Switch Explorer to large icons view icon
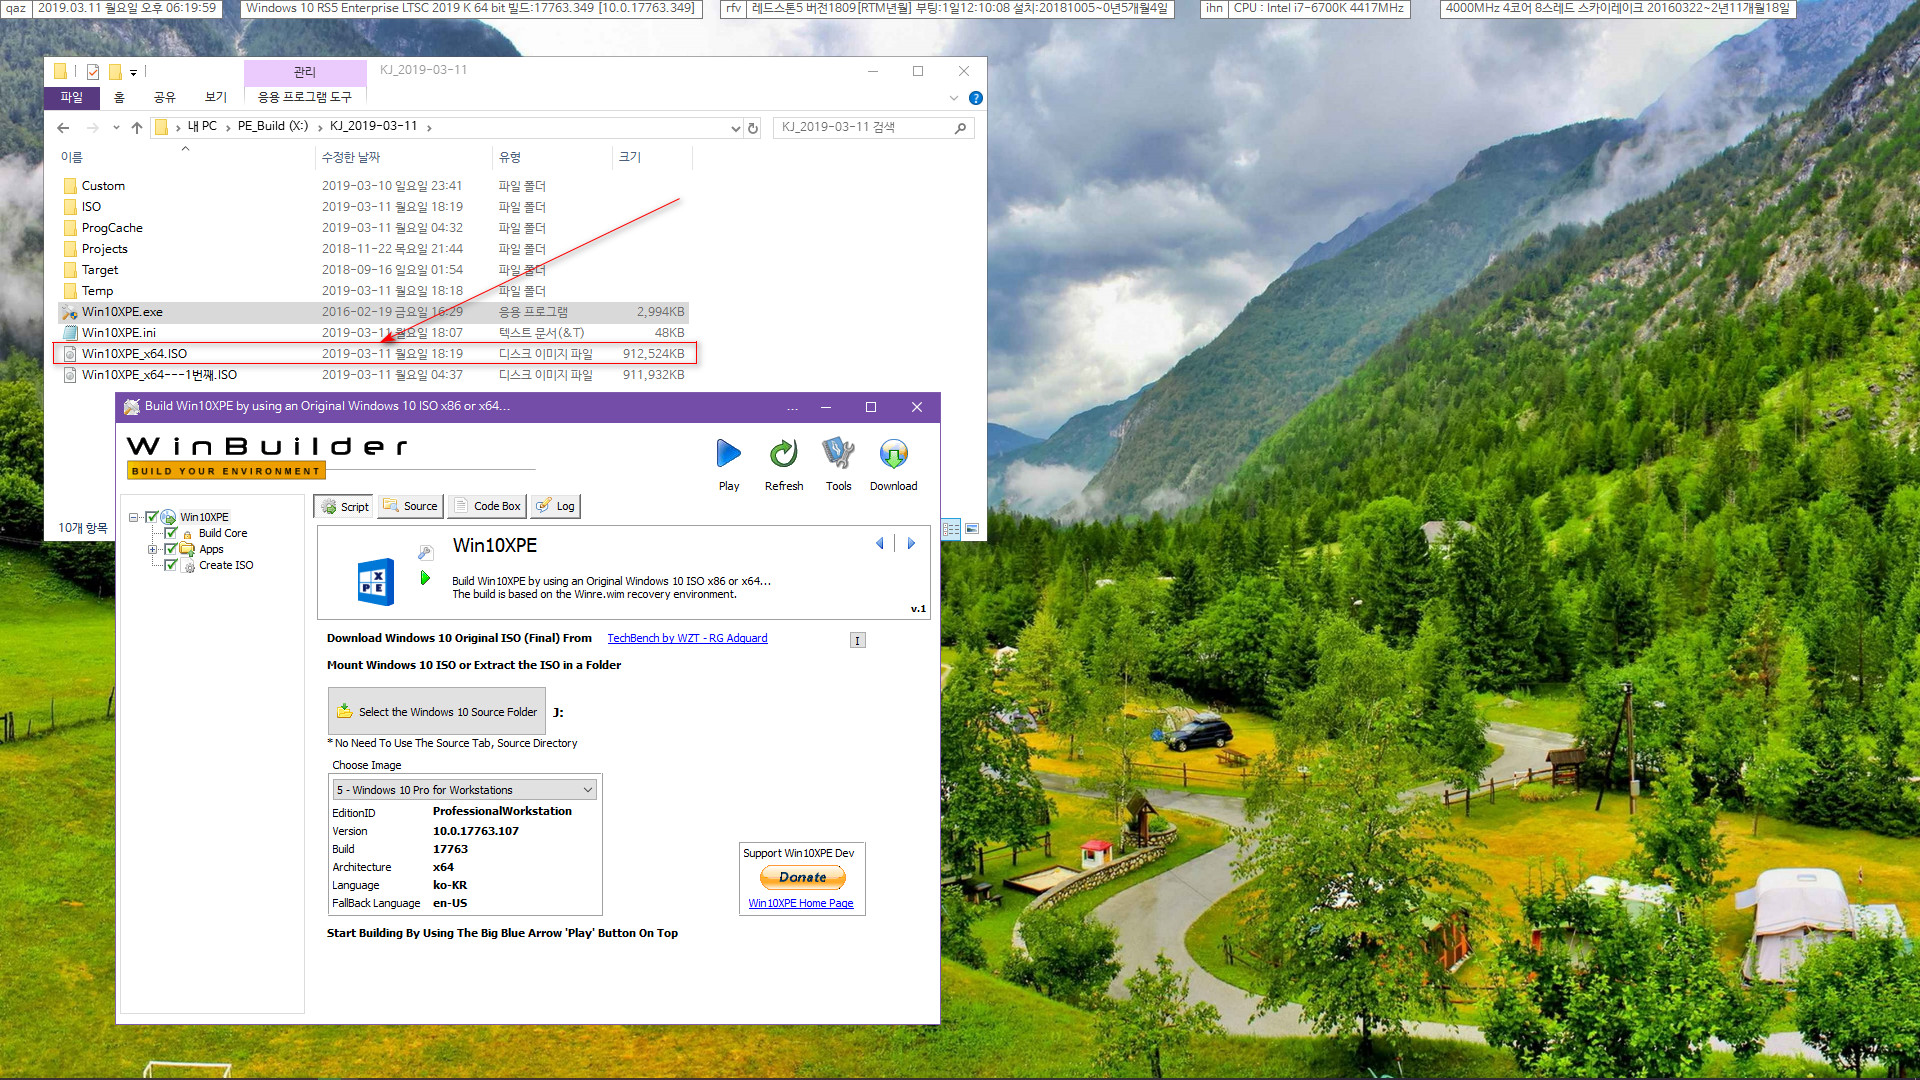Screen dimensions: 1920x1080 [972, 529]
